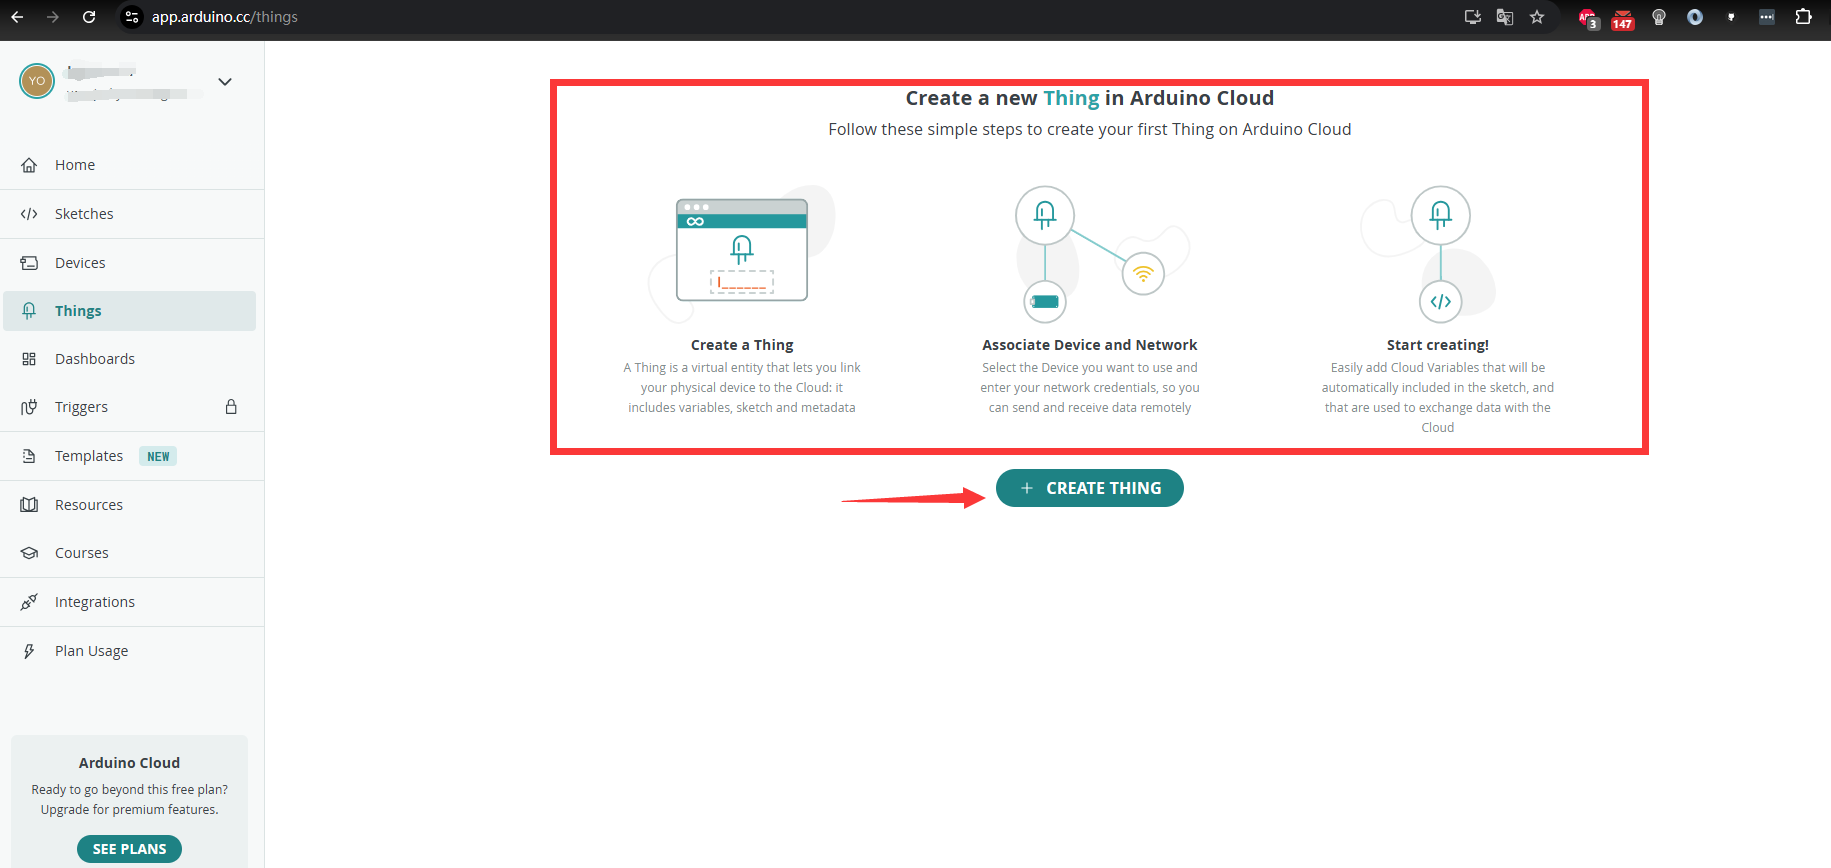The image size is (1831, 868).
Task: Click the SEE PLANS button
Action: click(x=129, y=849)
